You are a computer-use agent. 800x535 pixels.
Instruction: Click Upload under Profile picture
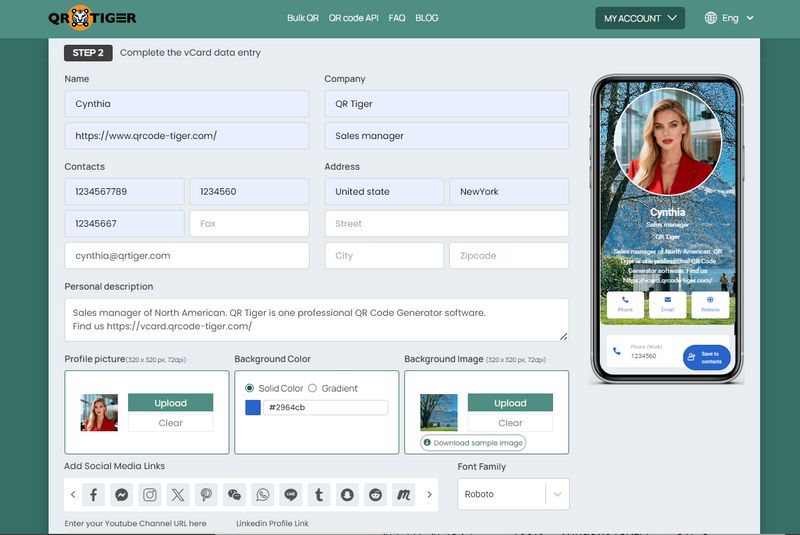[x=170, y=403]
